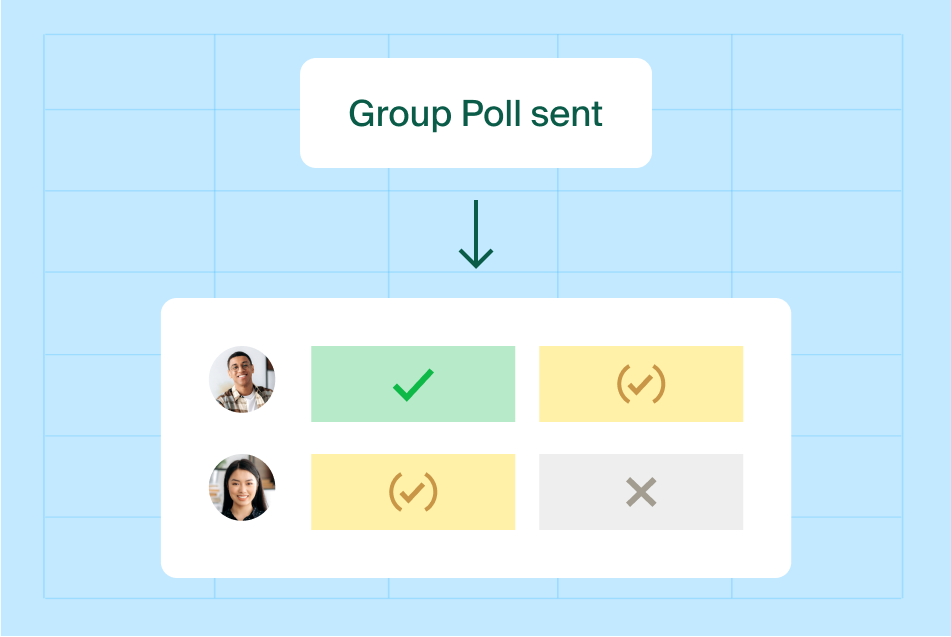Screen dimensions: 951x637
Task: Click the blank space between the two avatars
Action: [x=242, y=434]
